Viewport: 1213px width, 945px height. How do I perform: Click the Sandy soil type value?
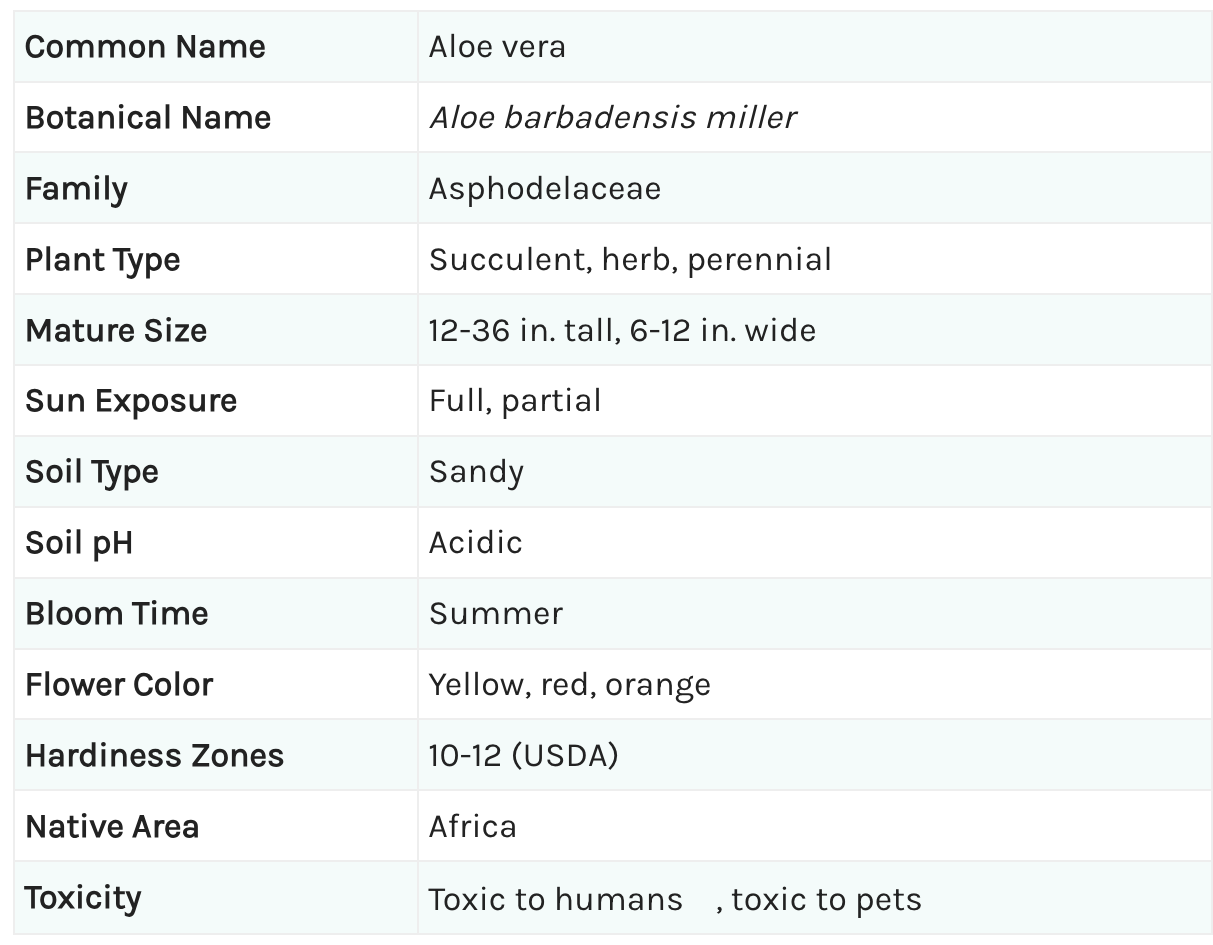[x=476, y=472]
